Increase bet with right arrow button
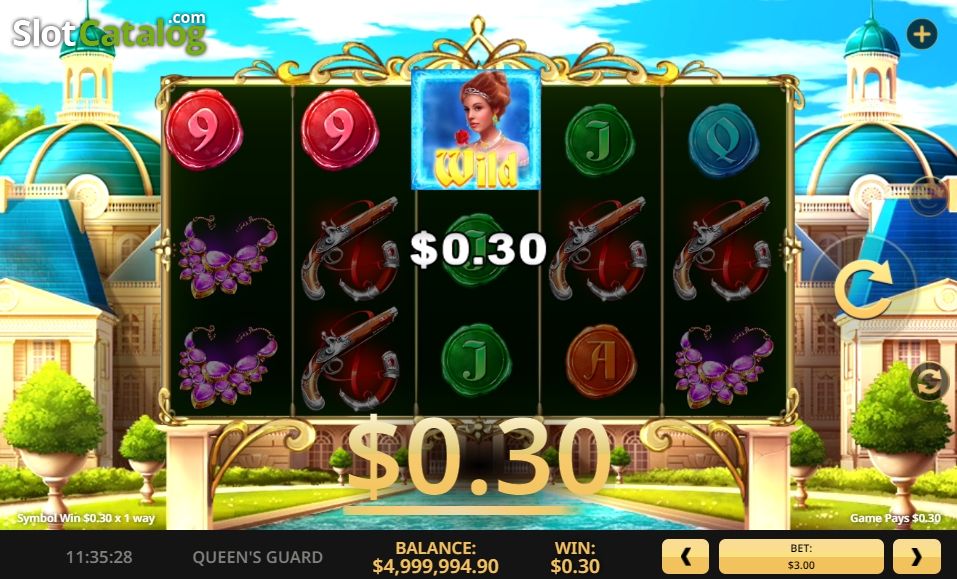957x579 pixels. click(917, 556)
